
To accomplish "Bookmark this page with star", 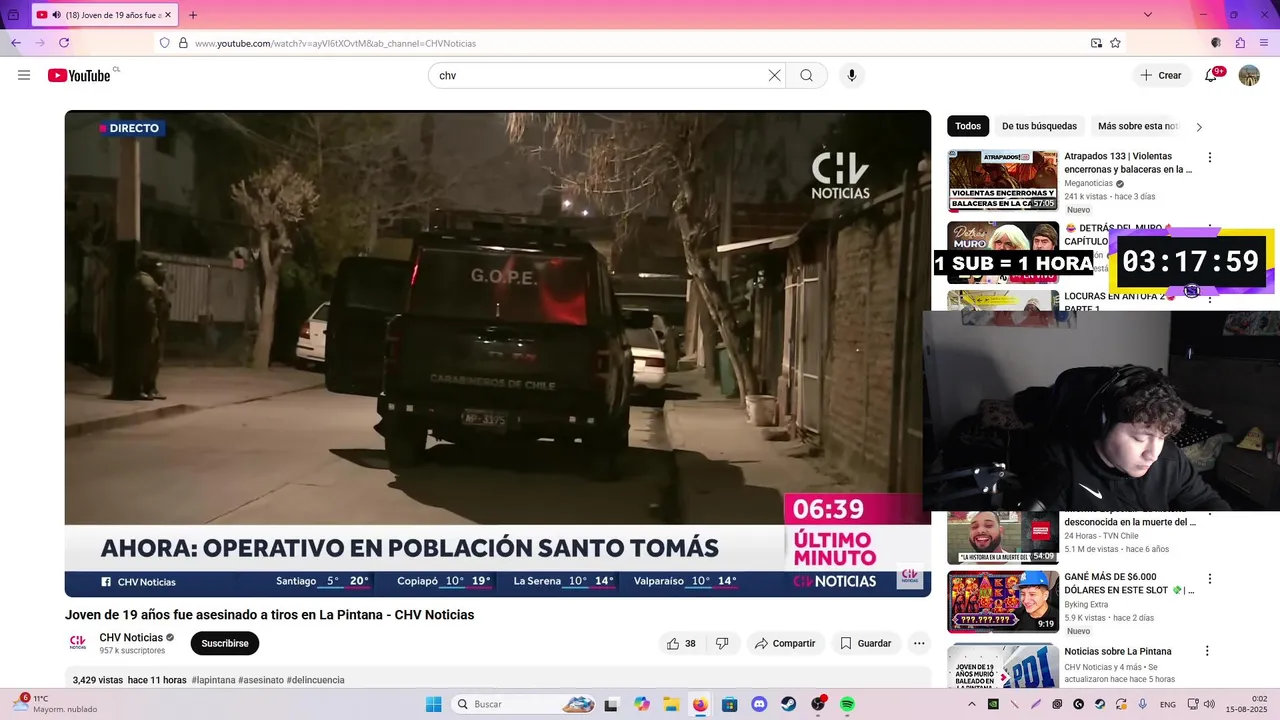I will [x=1115, y=43].
